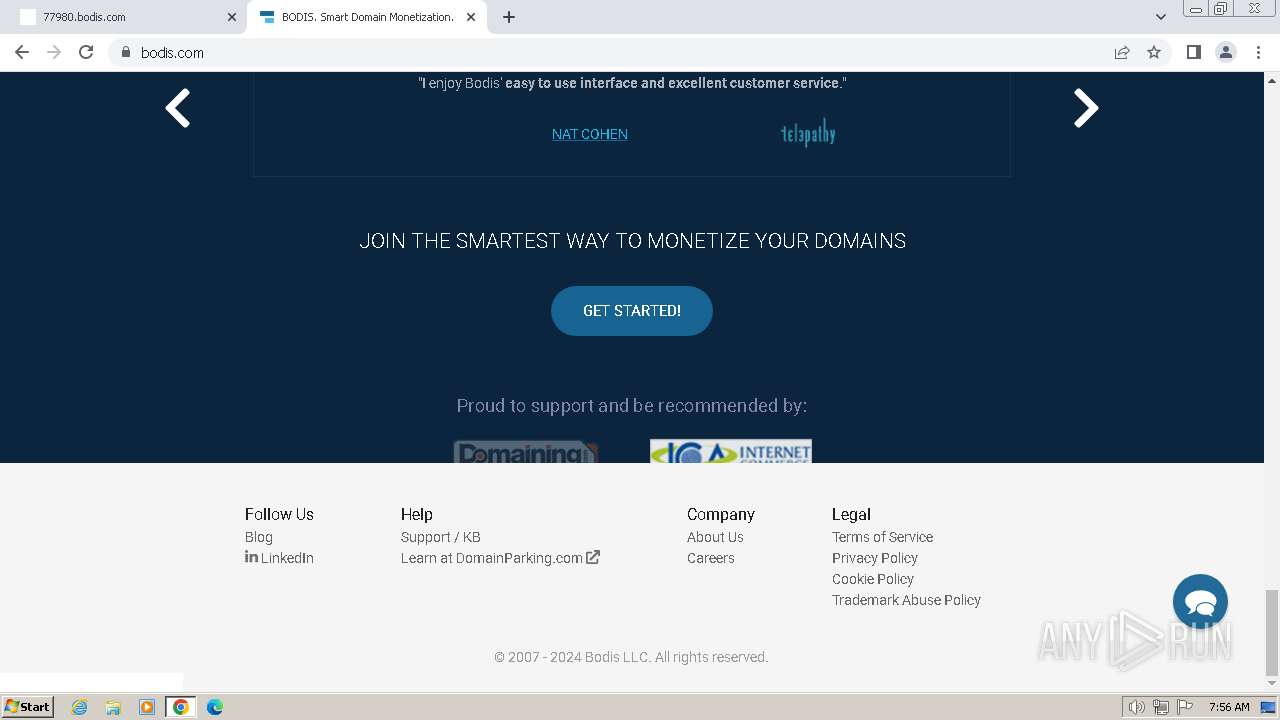Open the live chat bubble
The width and height of the screenshot is (1280, 720).
[x=1200, y=602]
